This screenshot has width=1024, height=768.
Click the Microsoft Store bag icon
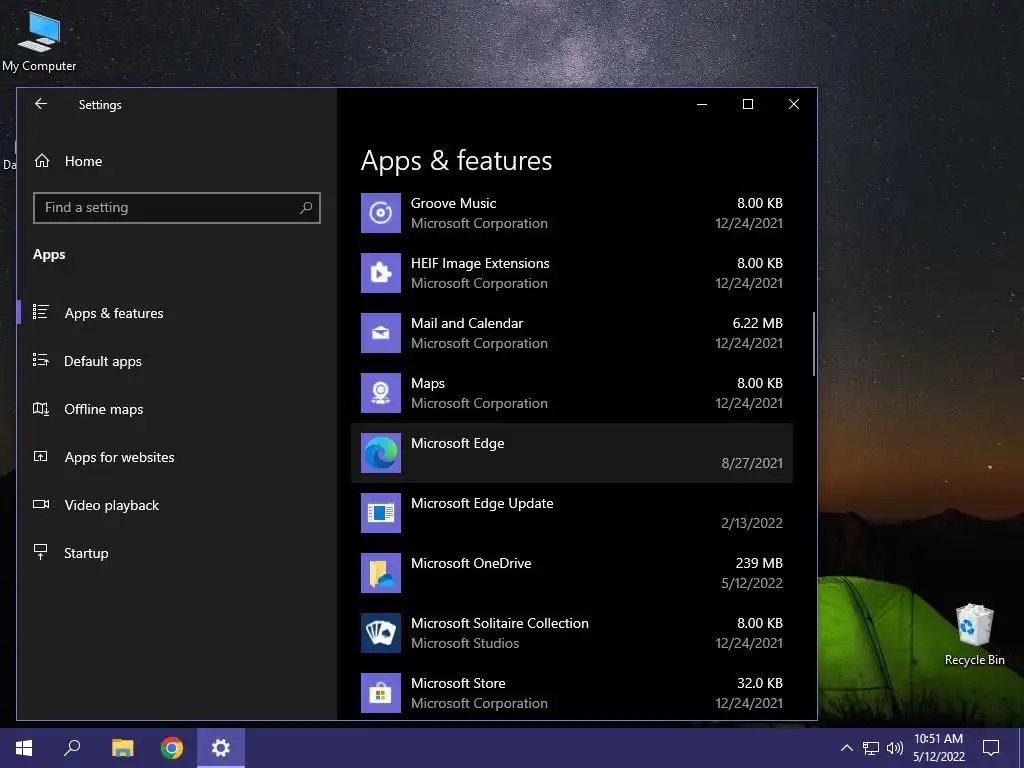(x=381, y=694)
